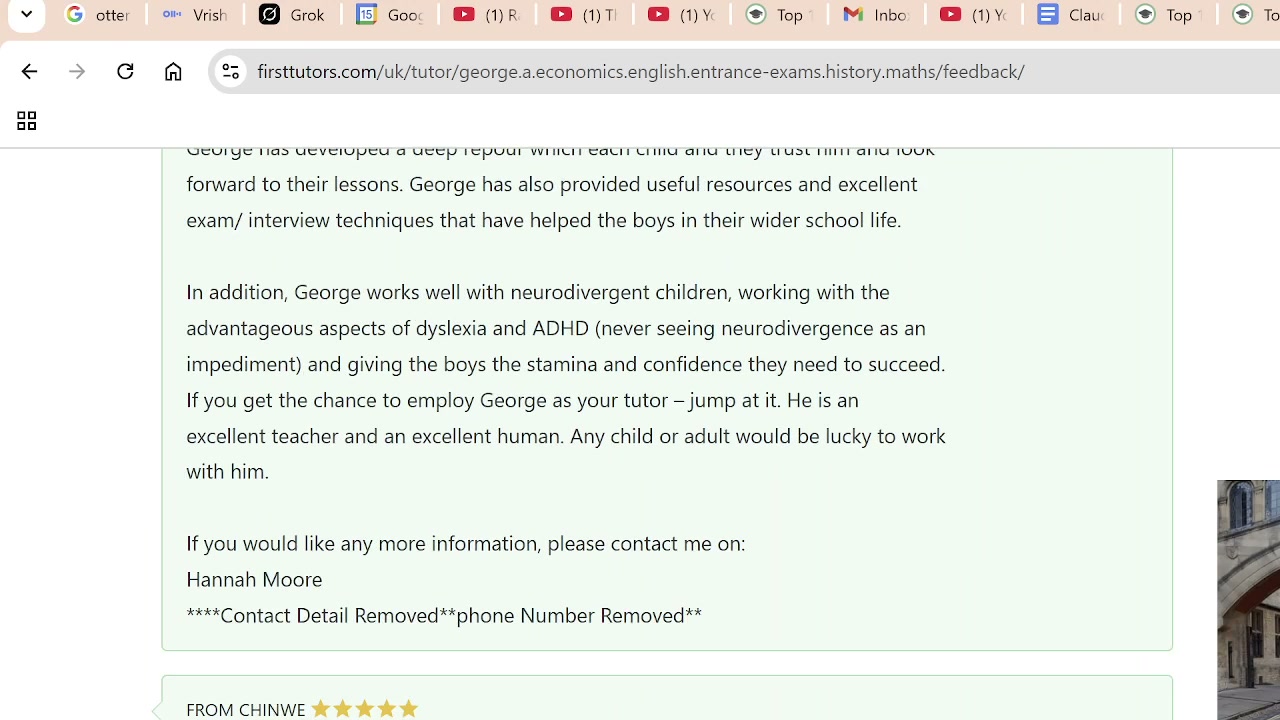View site information icon in address bar
1280x720 pixels.
click(x=230, y=72)
